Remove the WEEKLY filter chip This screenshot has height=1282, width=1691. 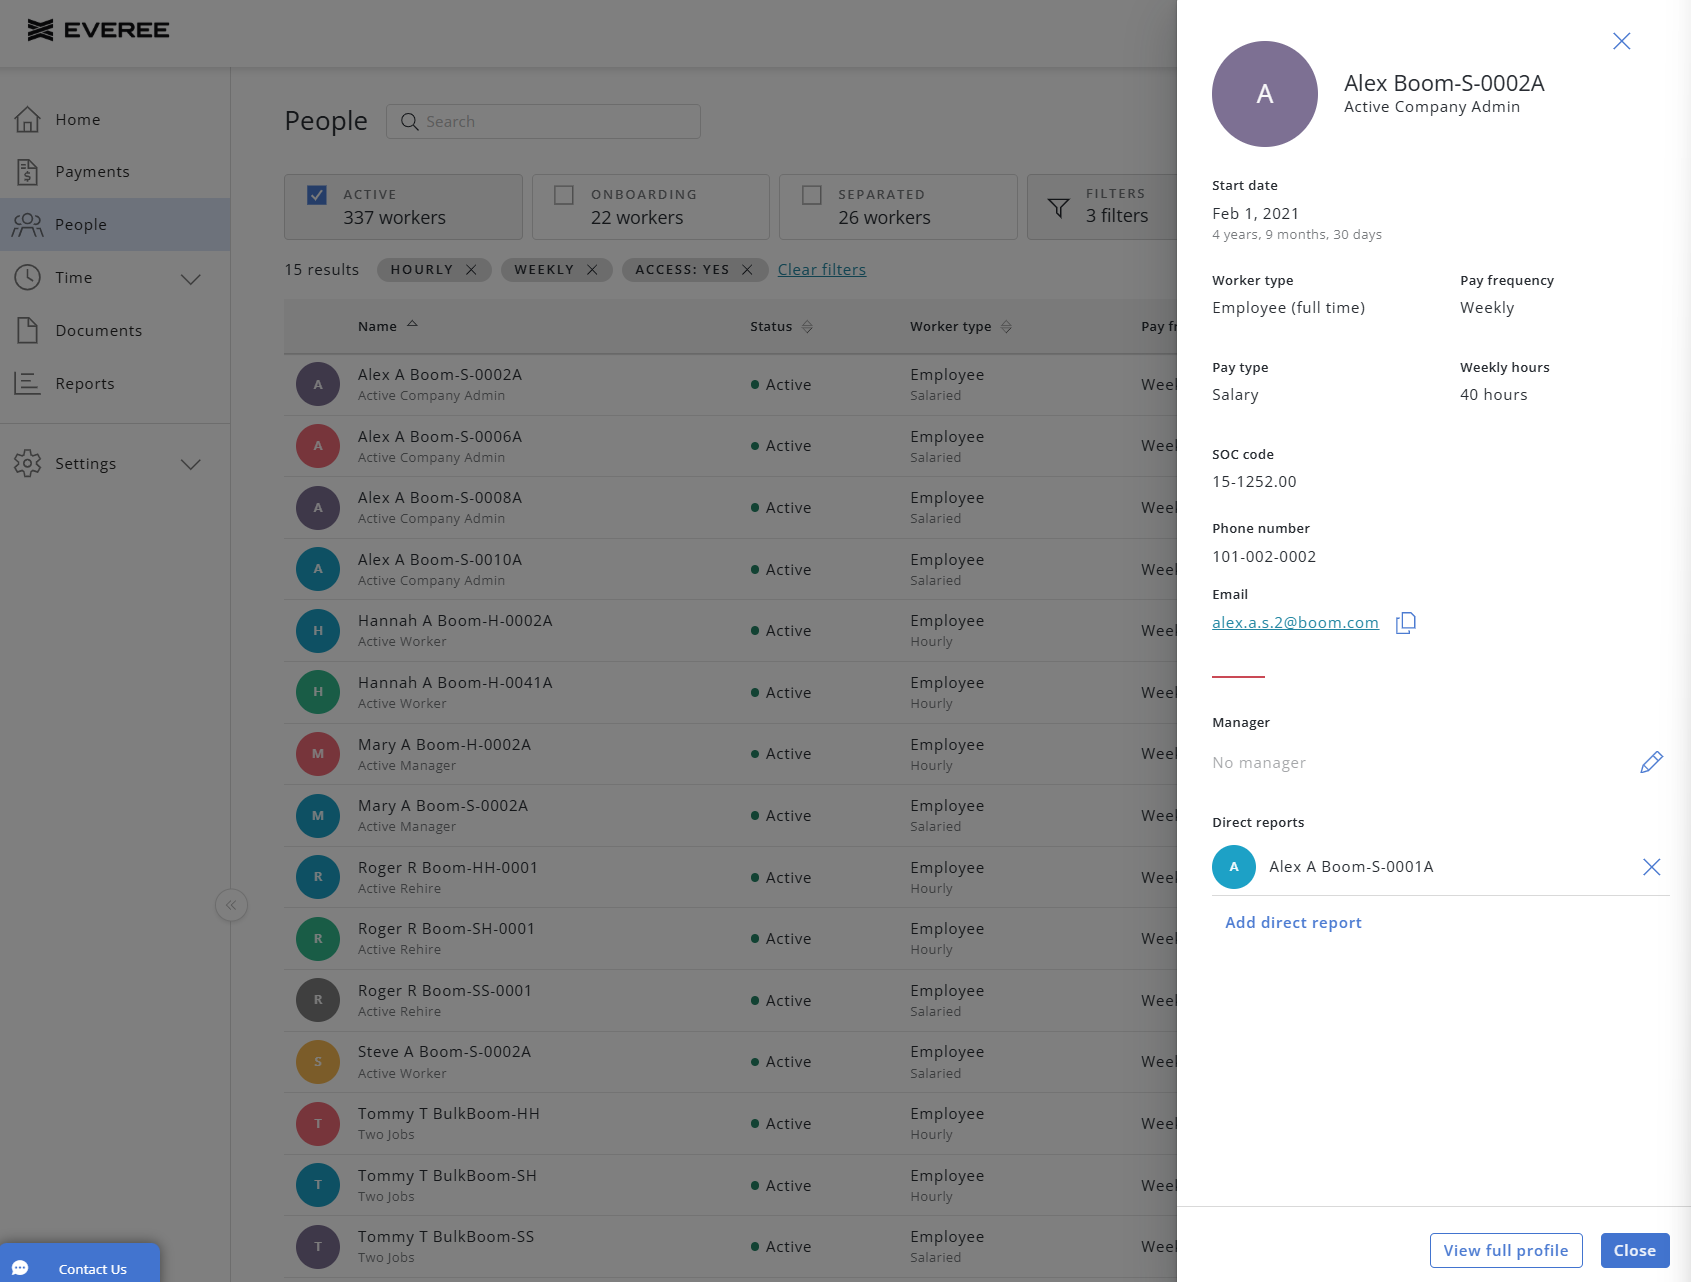[592, 270]
